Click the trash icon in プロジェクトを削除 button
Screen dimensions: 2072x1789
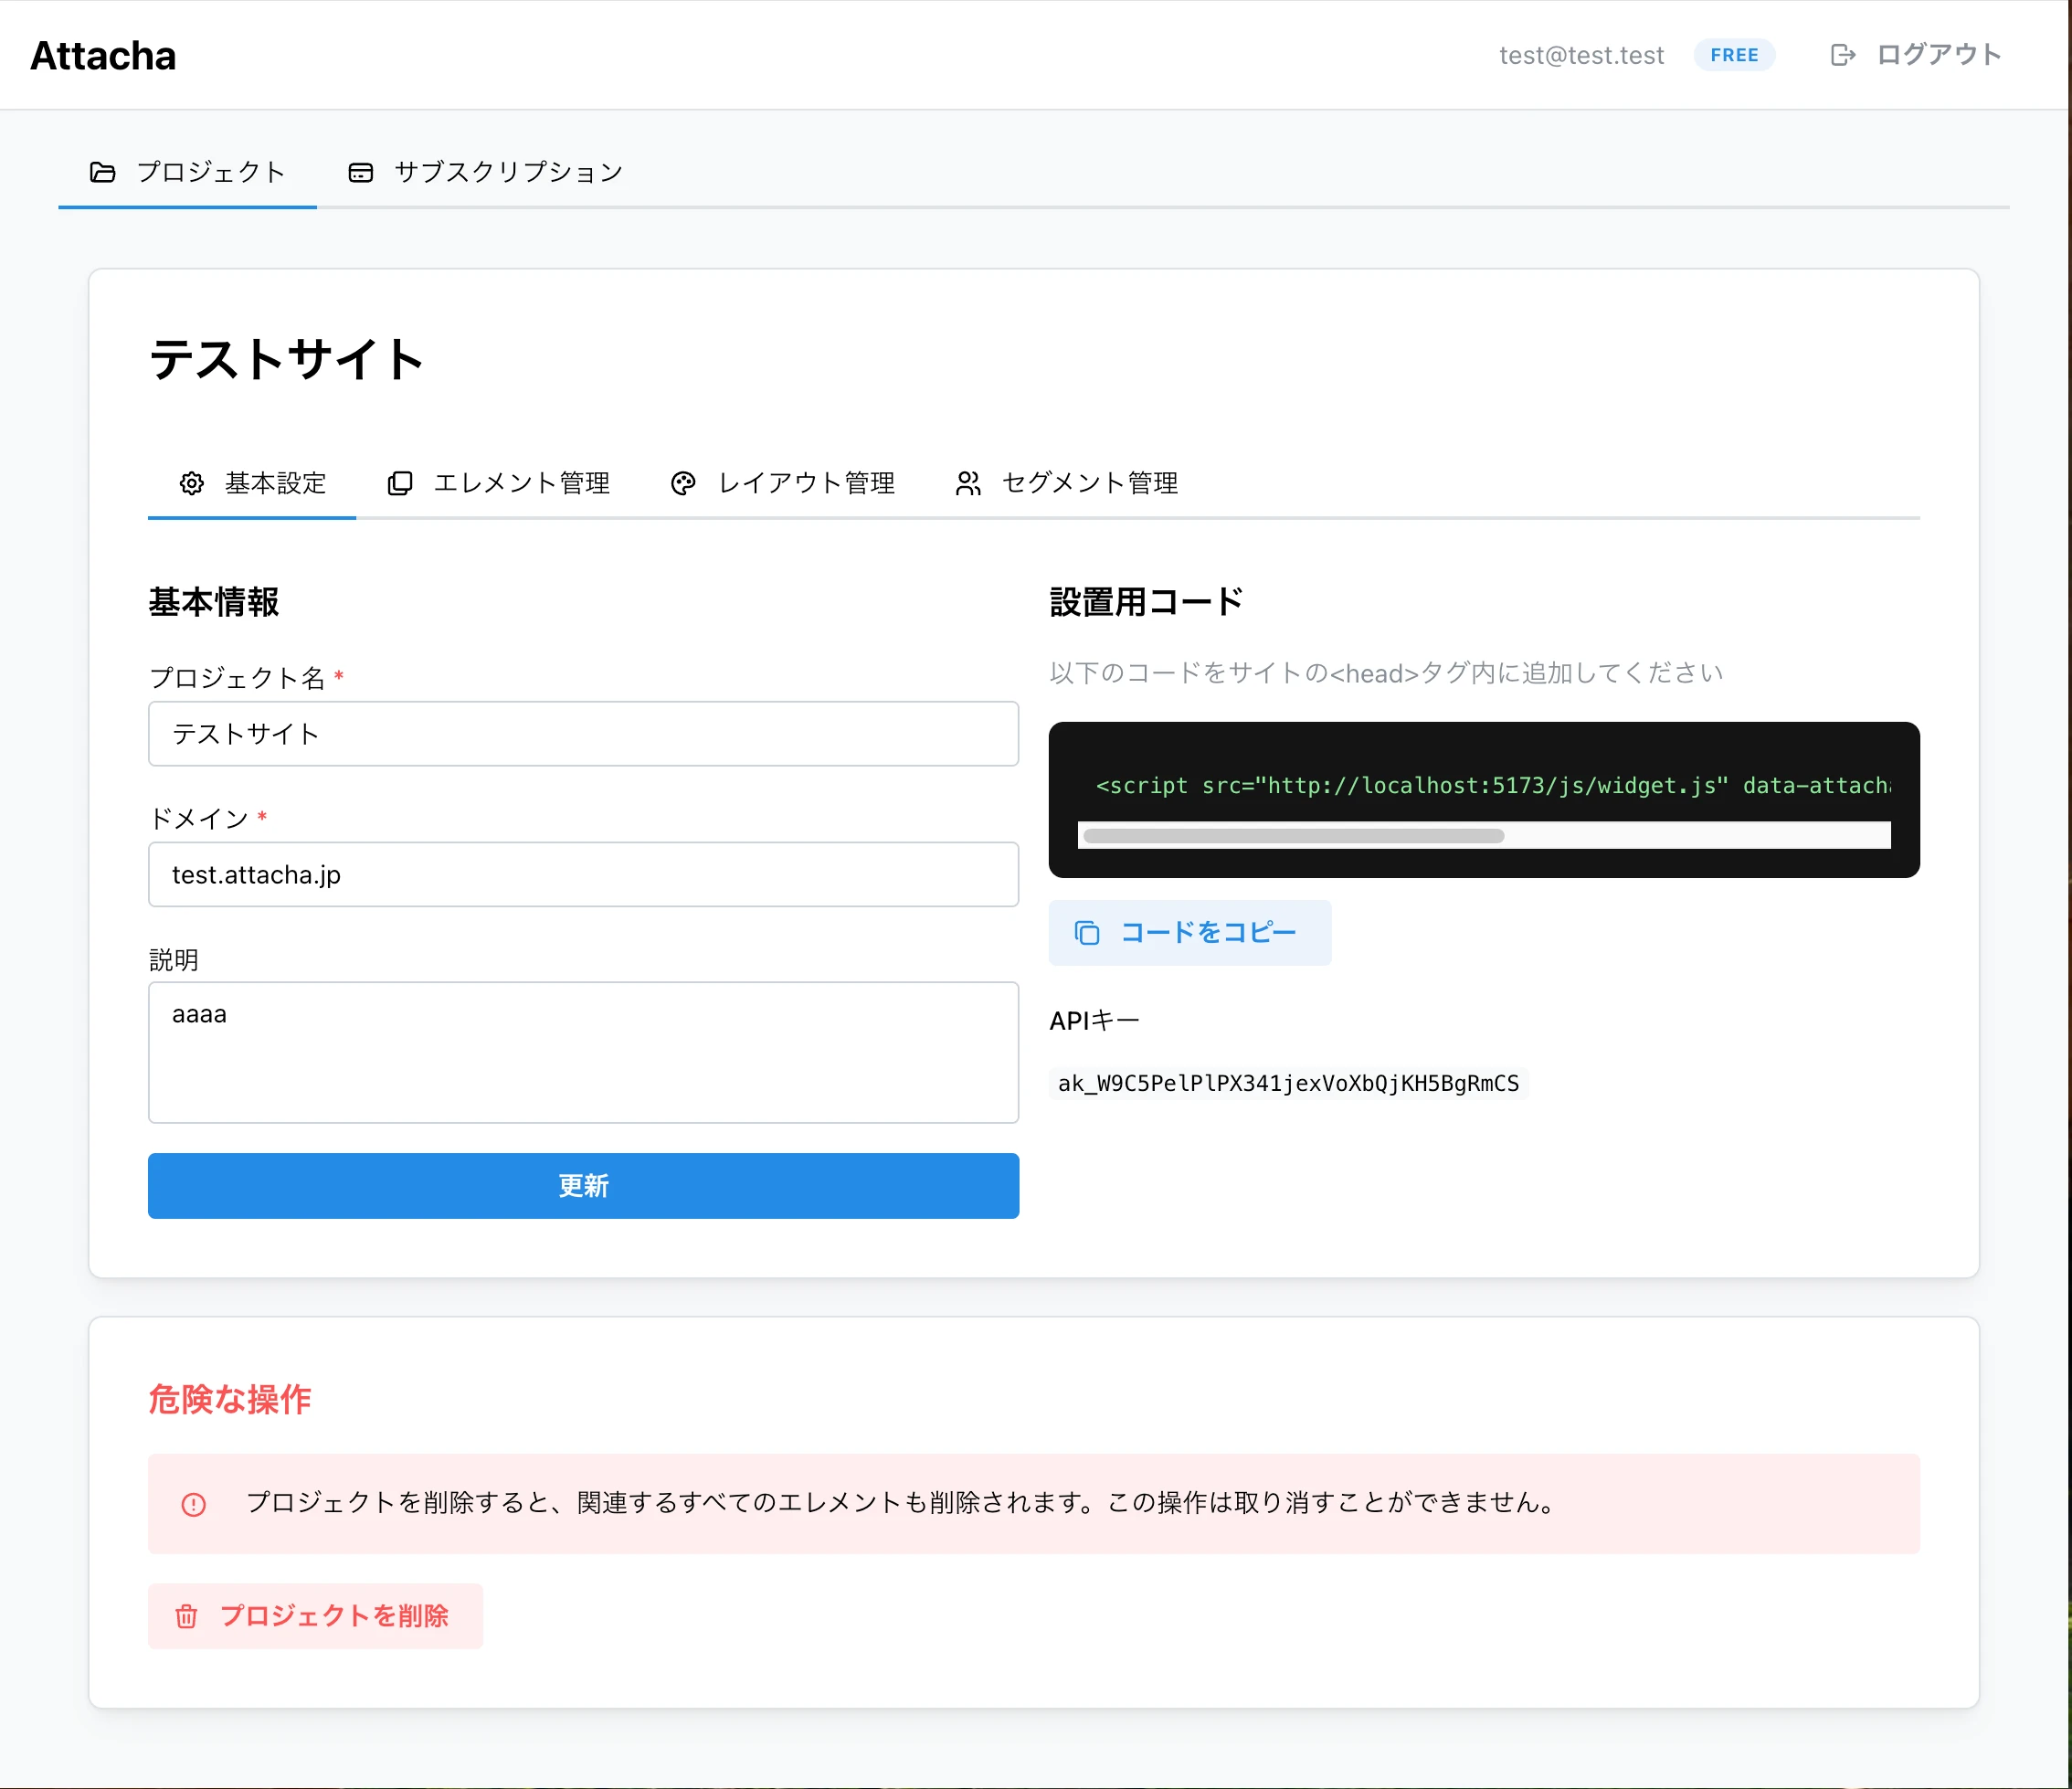[x=186, y=1616]
